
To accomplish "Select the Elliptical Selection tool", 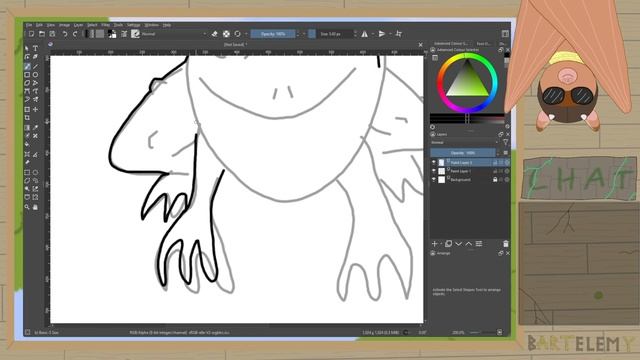I will [x=36, y=172].
